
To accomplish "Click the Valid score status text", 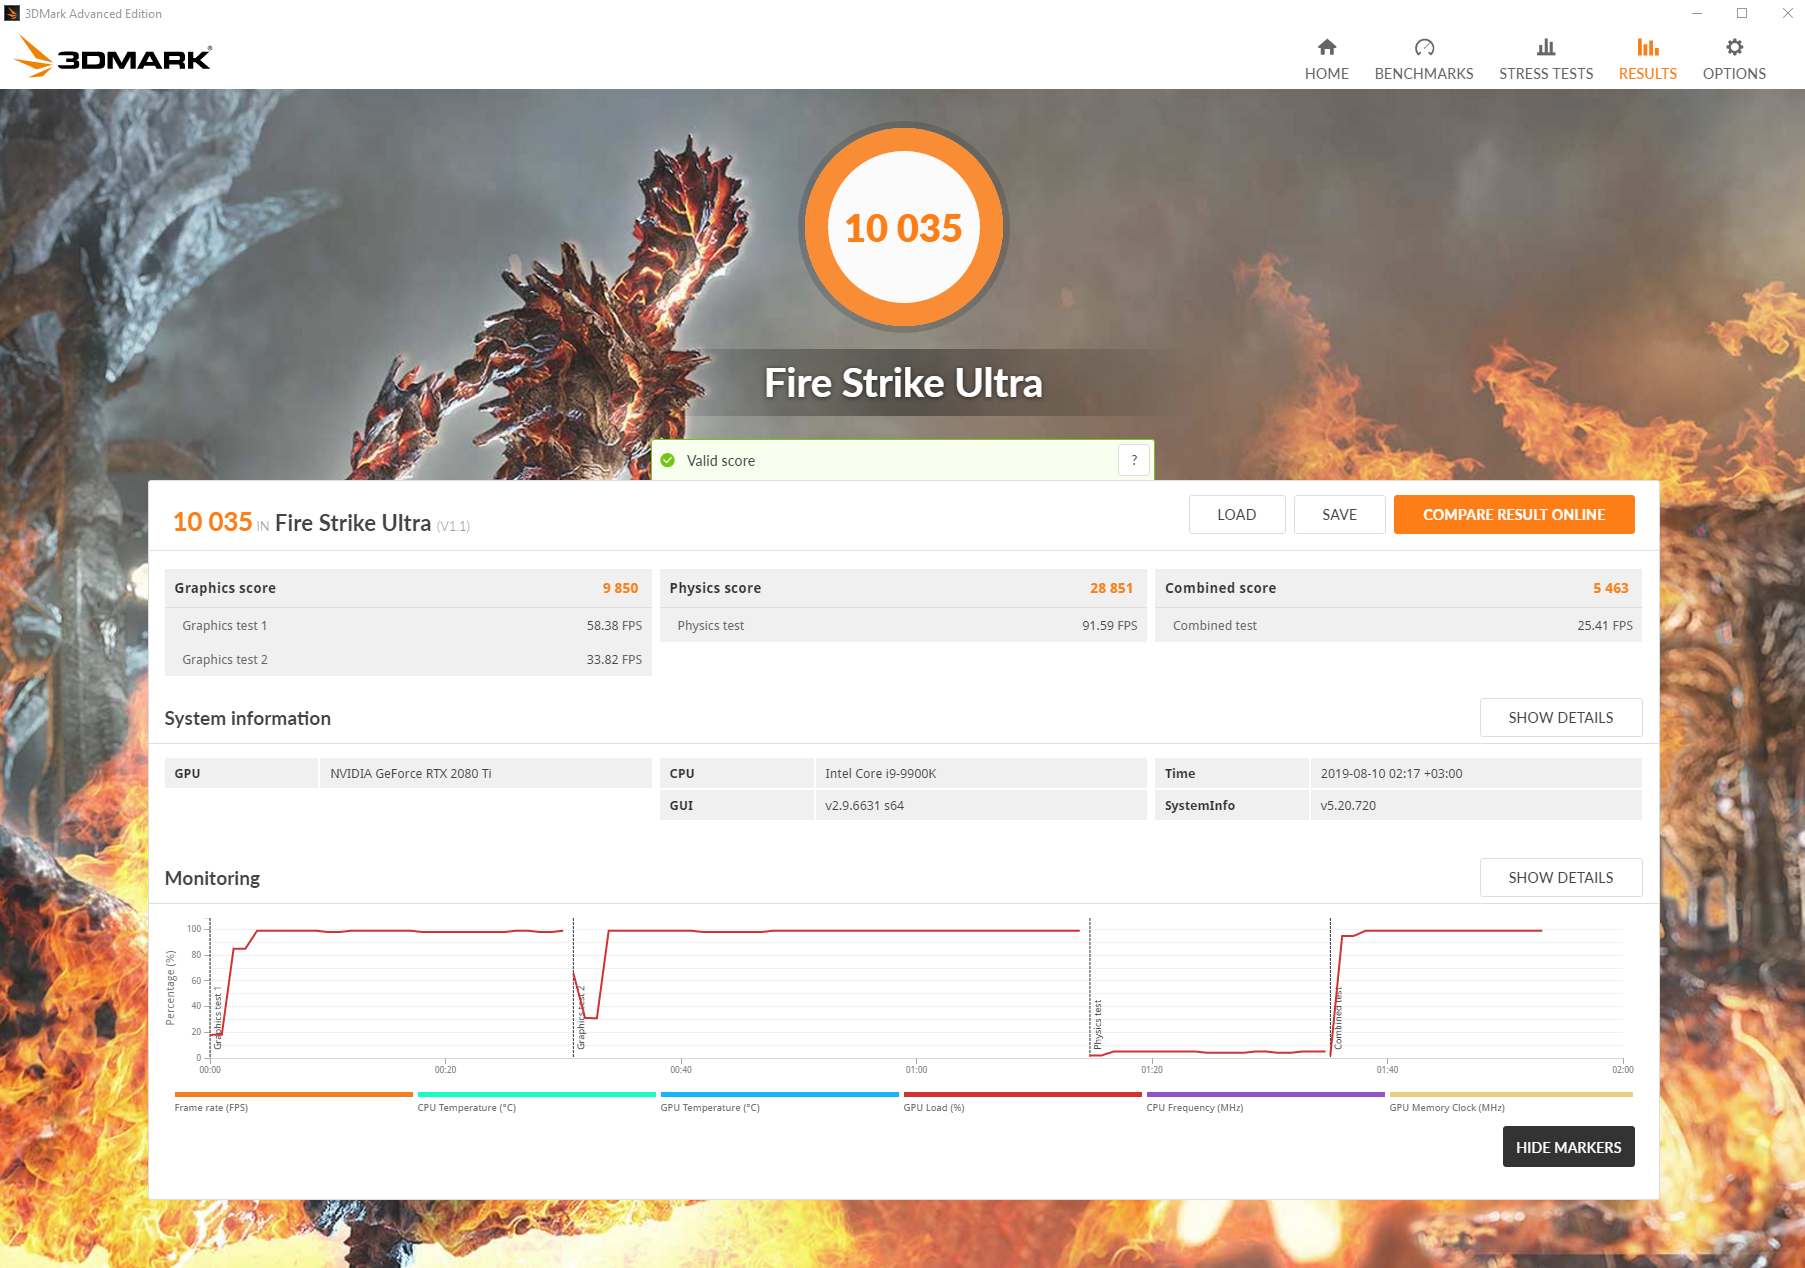I will click(720, 461).
